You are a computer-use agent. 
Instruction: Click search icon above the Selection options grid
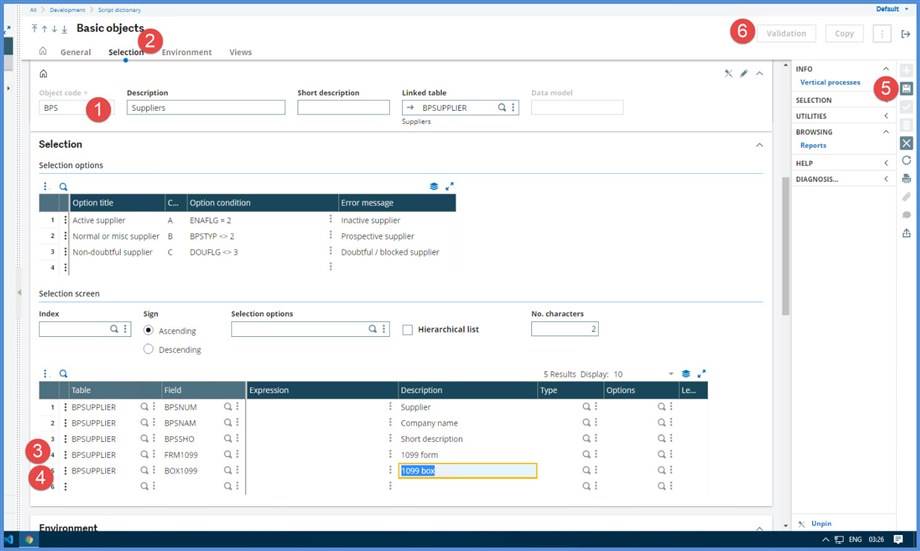63,187
